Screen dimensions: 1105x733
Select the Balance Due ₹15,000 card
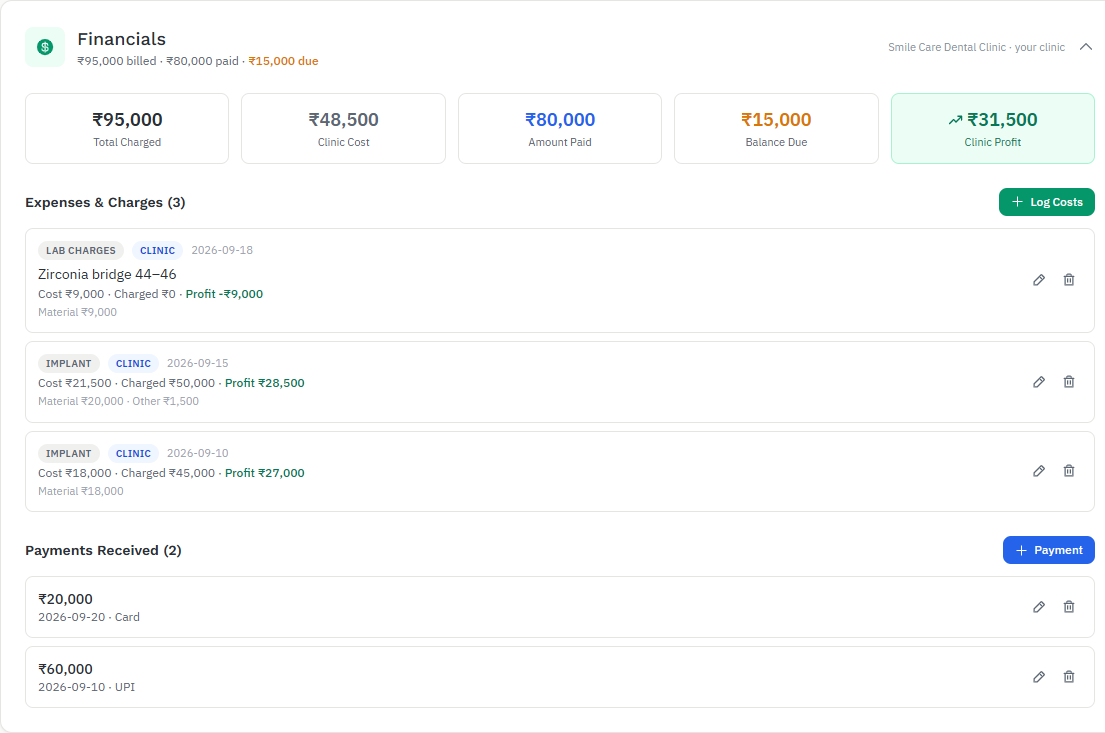click(x=776, y=128)
